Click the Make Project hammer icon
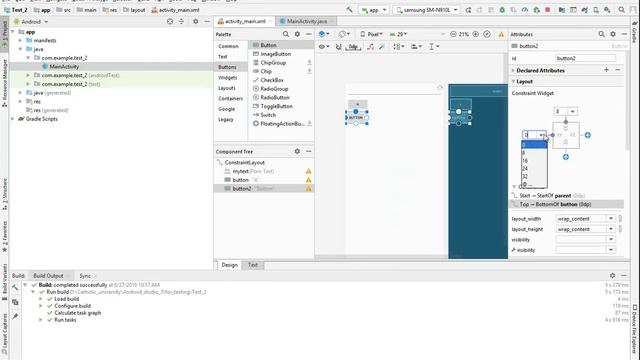 pos(349,9)
